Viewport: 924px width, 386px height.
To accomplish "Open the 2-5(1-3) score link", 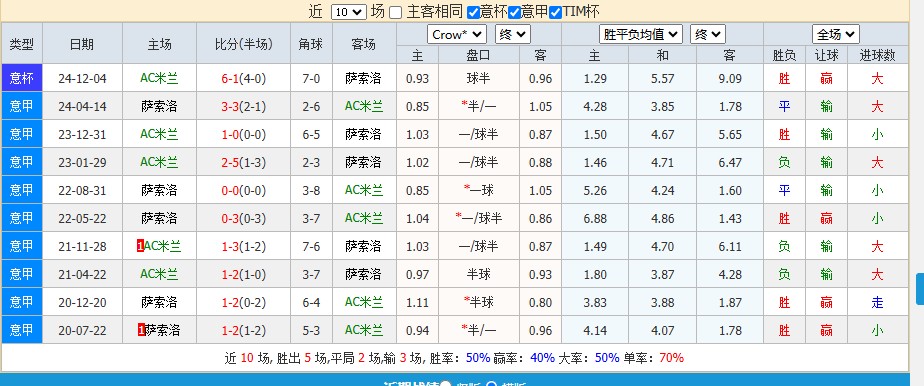I will click(x=243, y=163).
